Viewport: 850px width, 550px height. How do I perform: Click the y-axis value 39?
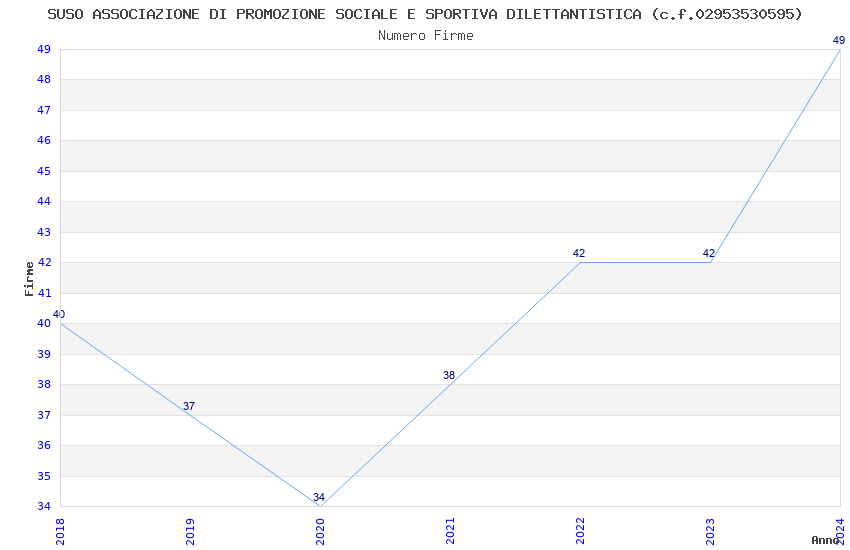pyautogui.click(x=44, y=354)
